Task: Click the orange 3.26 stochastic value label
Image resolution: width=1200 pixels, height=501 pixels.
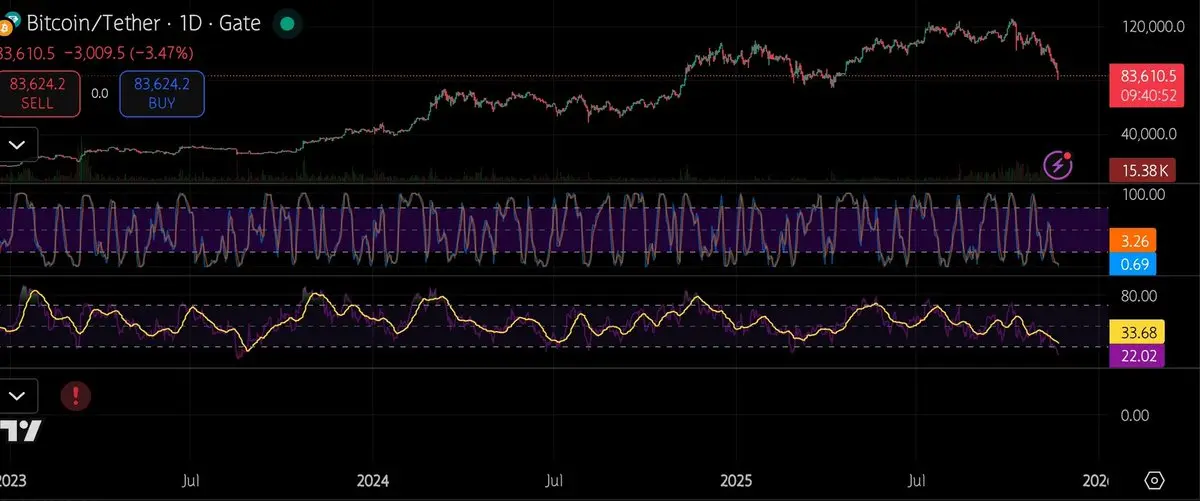Action: [x=1134, y=241]
